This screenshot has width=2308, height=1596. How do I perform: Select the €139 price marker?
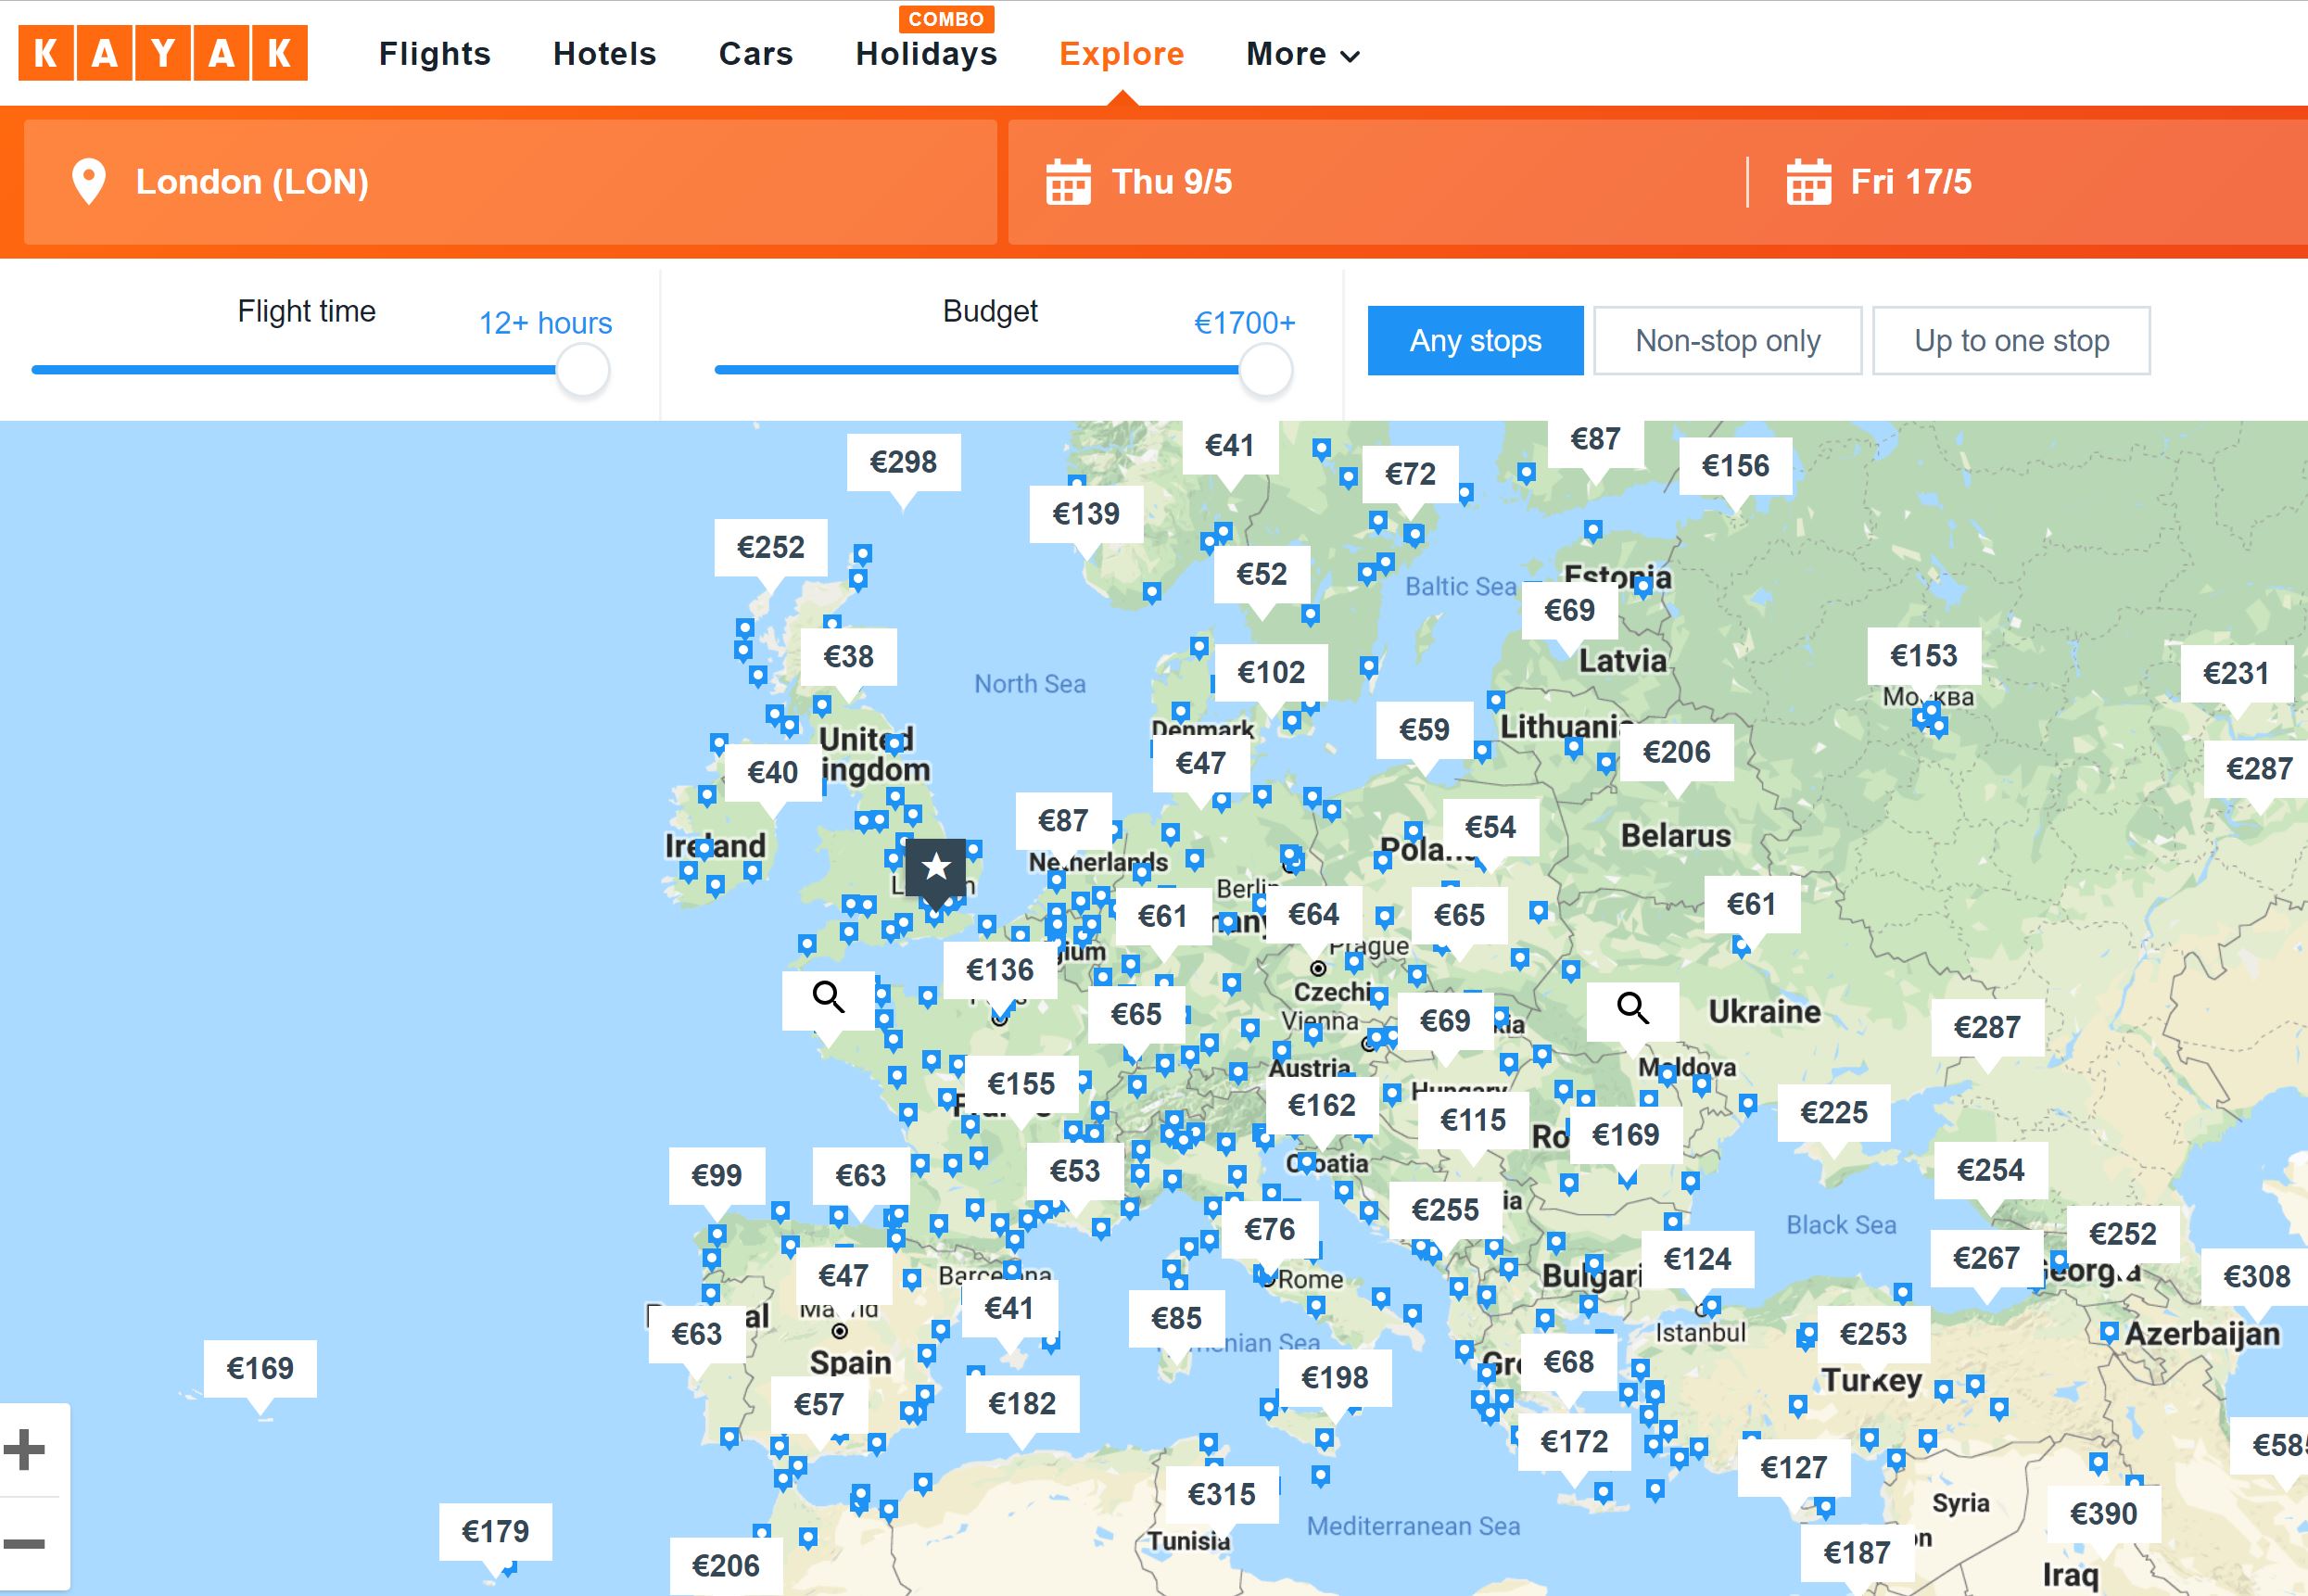(x=1086, y=514)
